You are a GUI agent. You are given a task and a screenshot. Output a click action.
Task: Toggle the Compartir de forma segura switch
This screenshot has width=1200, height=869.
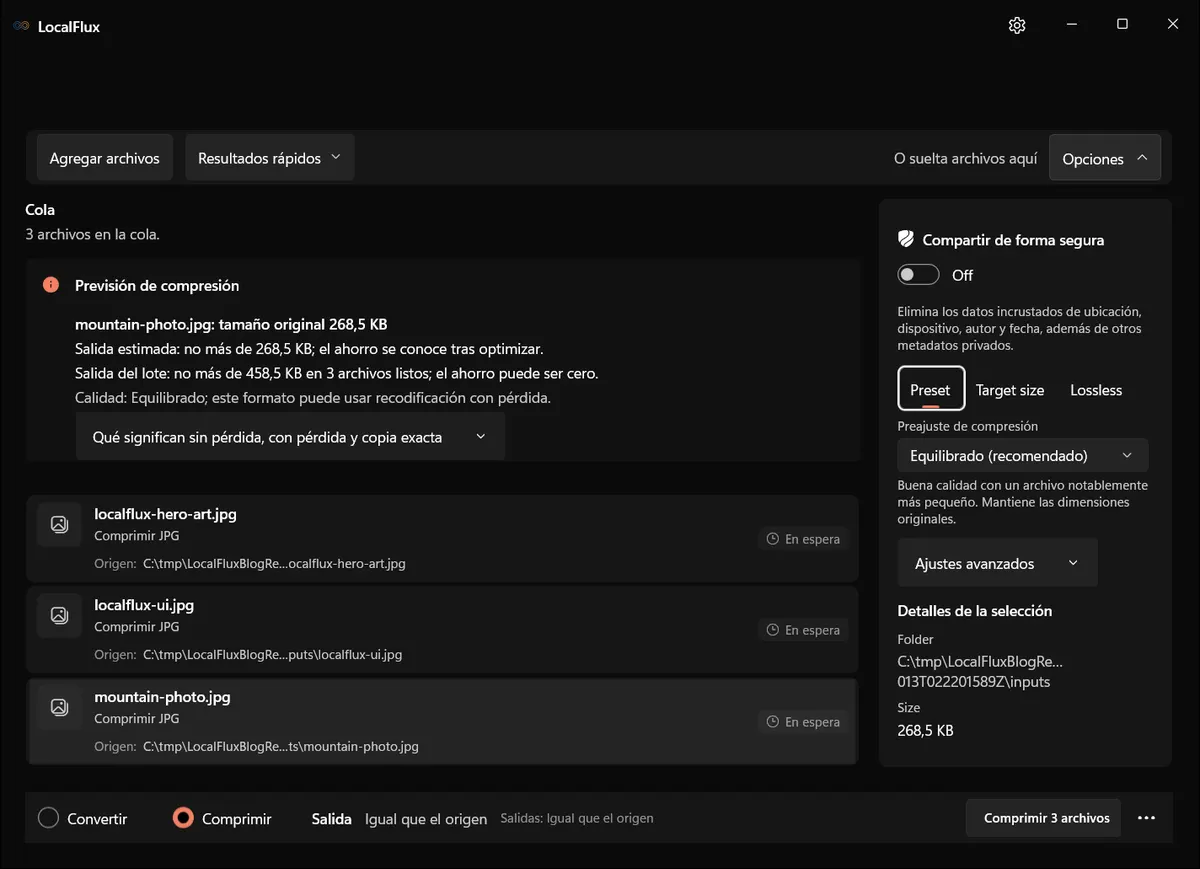pos(918,275)
